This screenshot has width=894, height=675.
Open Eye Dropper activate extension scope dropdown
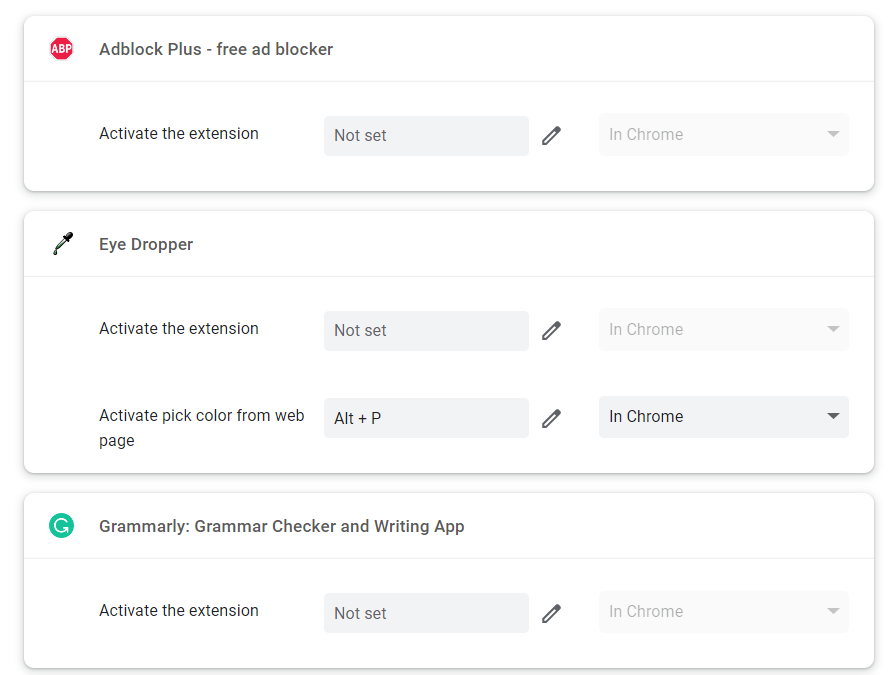724,330
